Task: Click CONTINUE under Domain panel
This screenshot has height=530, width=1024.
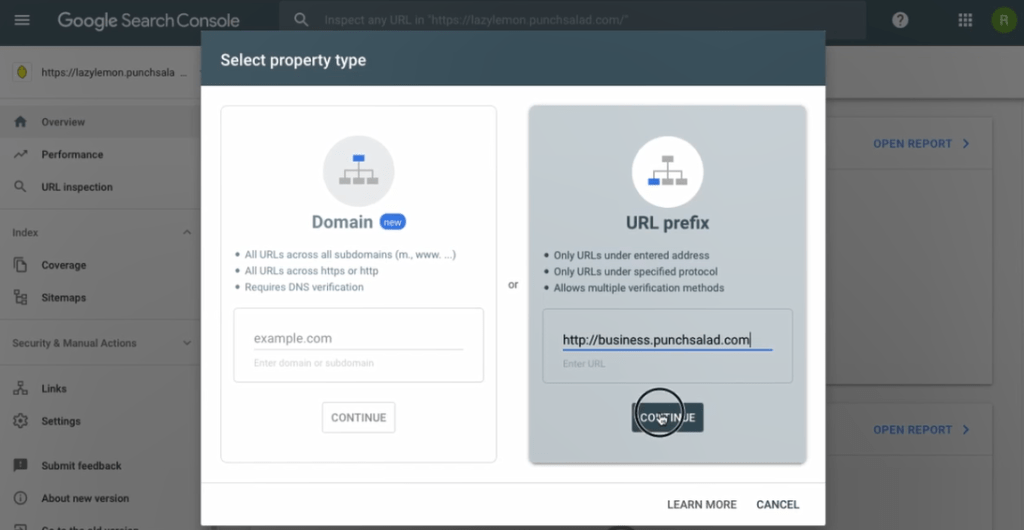Action: click(x=359, y=418)
